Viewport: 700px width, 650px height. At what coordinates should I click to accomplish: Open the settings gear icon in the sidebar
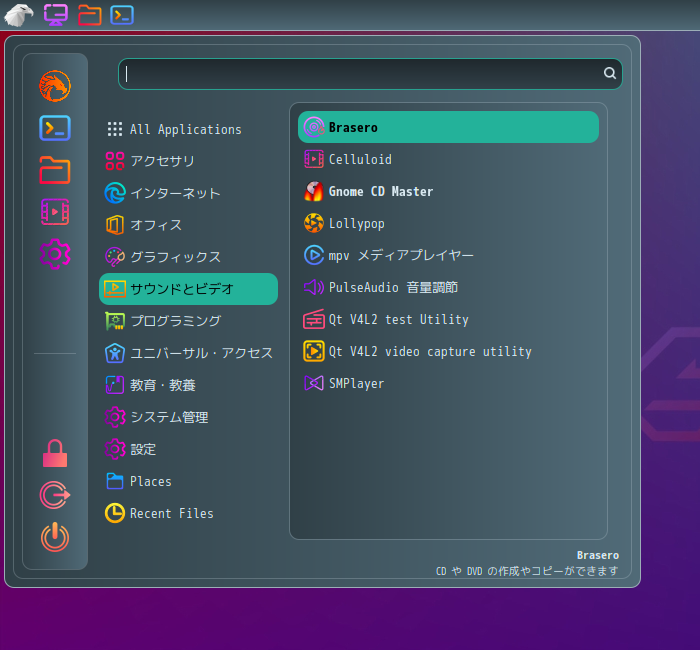[x=55, y=254]
